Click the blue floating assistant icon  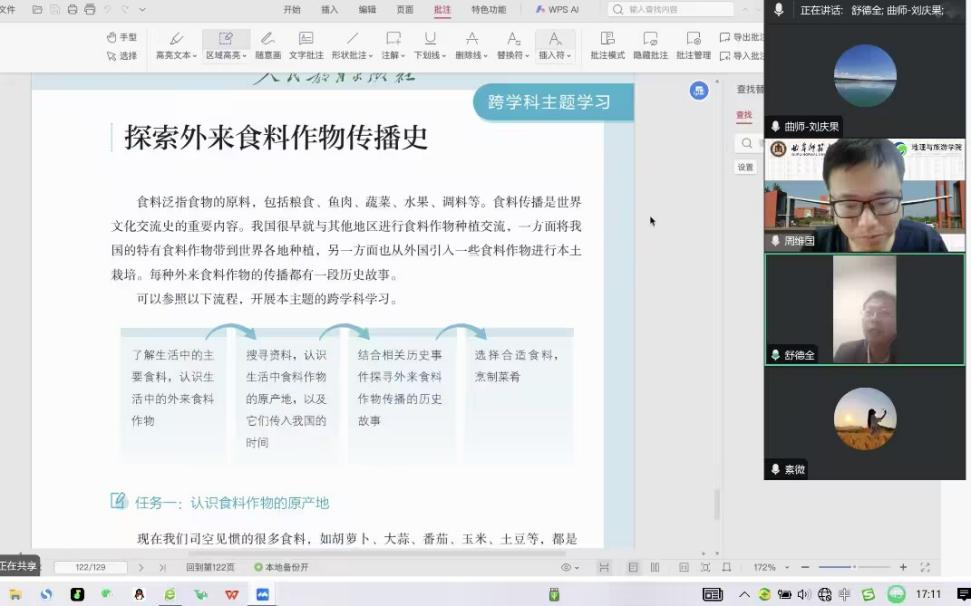click(698, 91)
